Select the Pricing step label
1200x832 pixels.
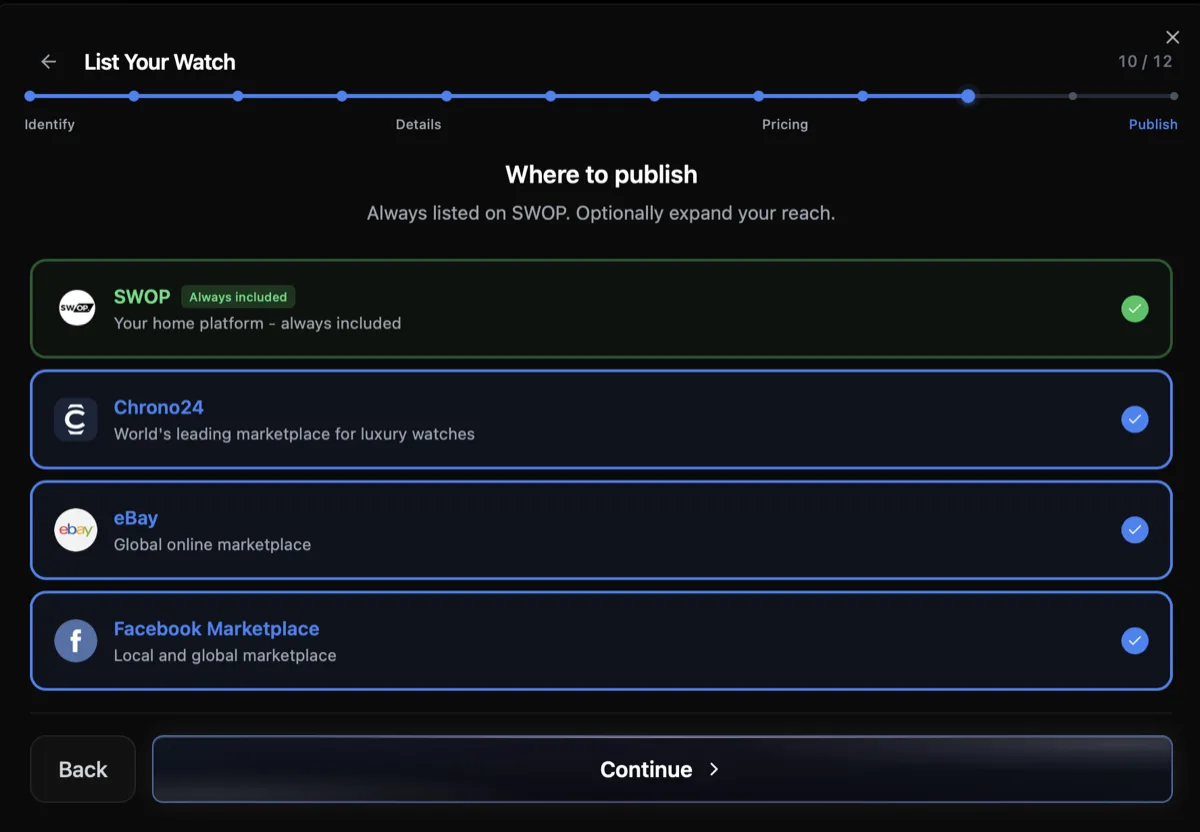click(x=785, y=125)
